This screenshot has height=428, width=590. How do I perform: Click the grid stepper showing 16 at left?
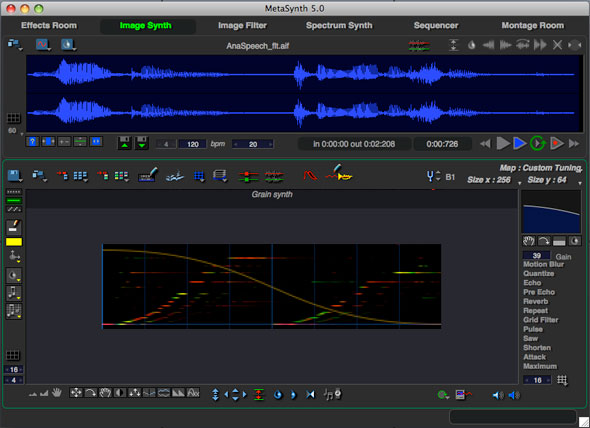[14, 370]
